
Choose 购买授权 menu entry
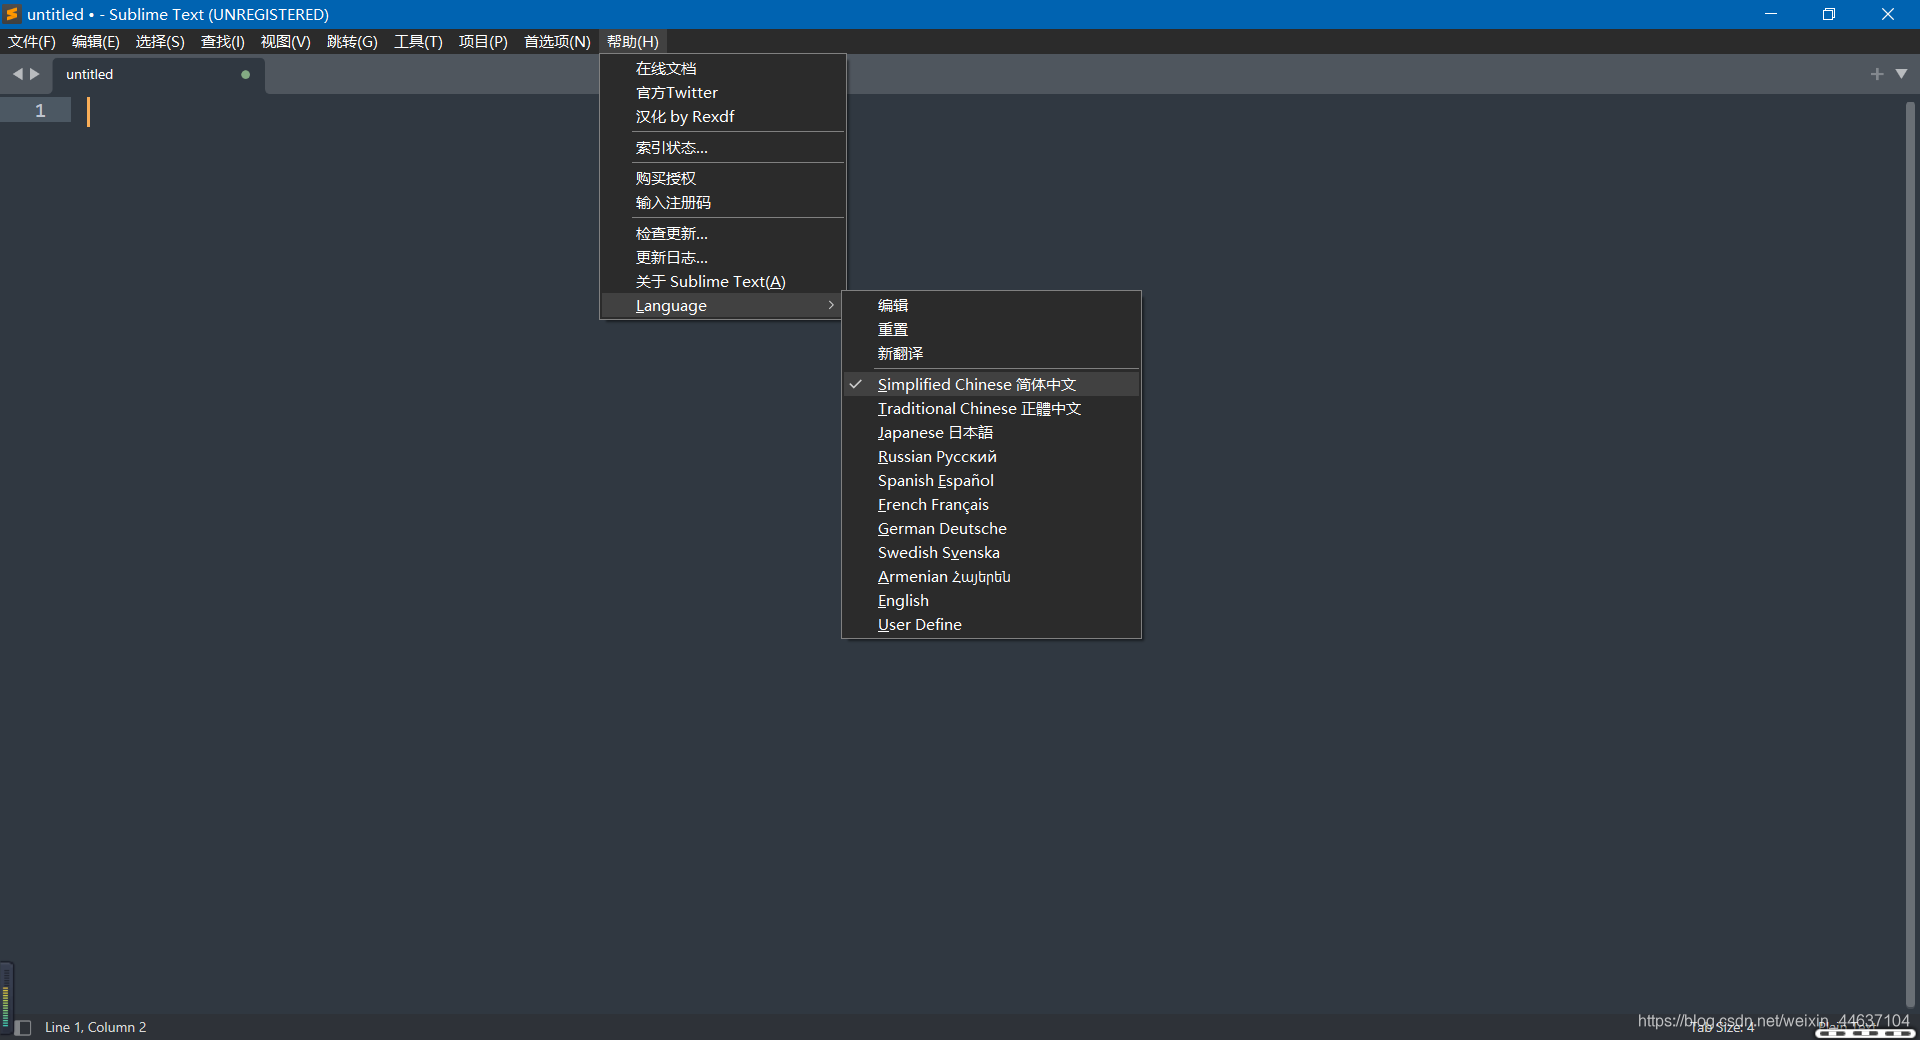(723, 178)
